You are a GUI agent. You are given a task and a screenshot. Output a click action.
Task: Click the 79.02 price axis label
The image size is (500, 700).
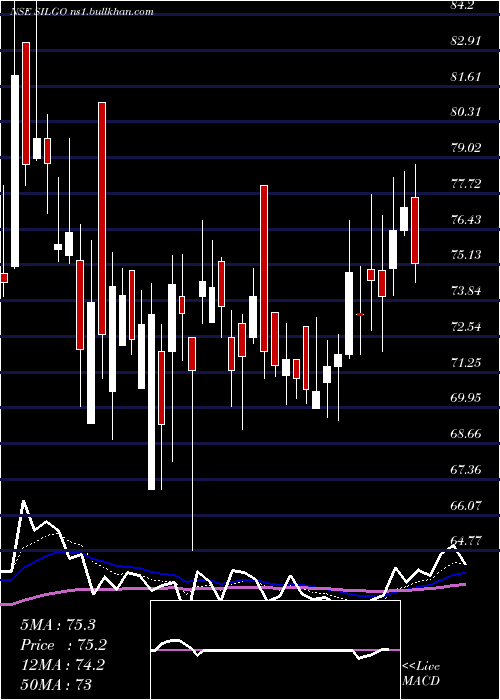pyautogui.click(x=467, y=148)
